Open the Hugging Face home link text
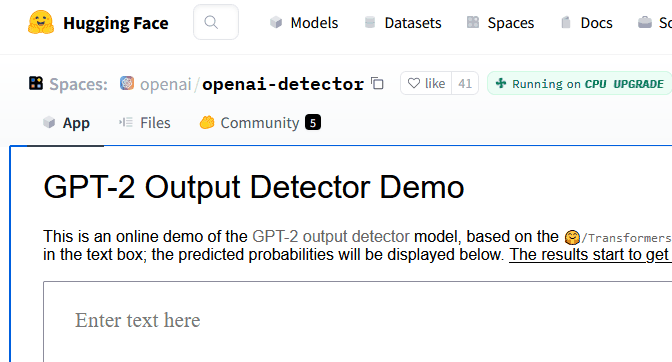Image resolution: width=672 pixels, height=362 pixels. [116, 23]
